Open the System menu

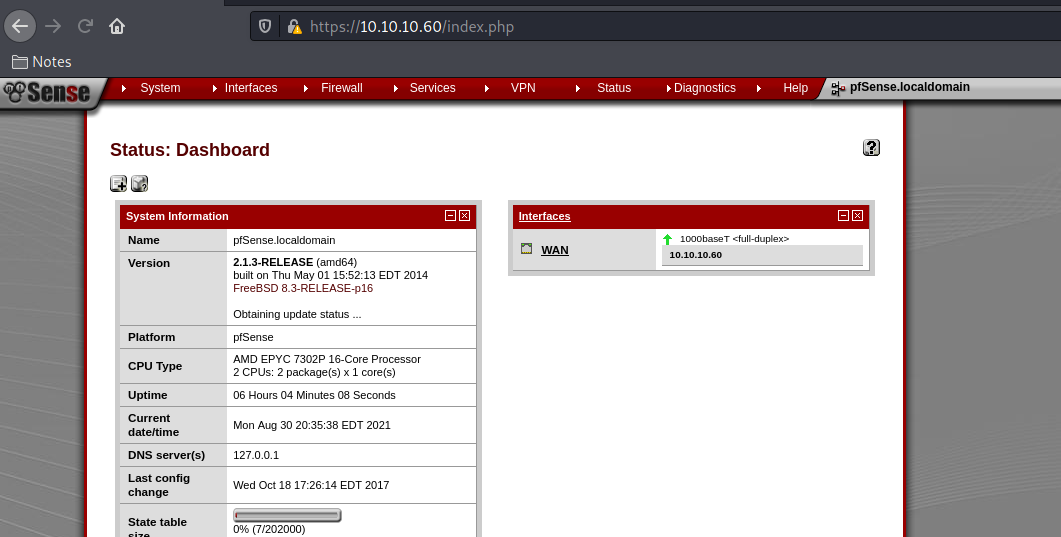[x=160, y=88]
